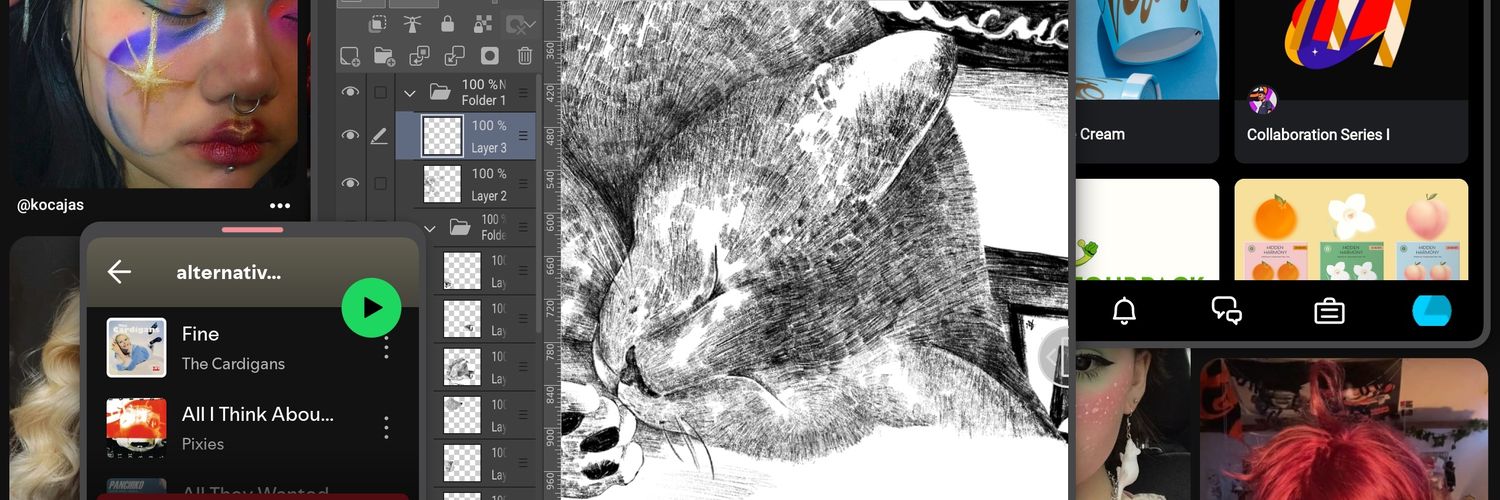Create a new layer folder
1500x500 pixels.
[x=384, y=56]
